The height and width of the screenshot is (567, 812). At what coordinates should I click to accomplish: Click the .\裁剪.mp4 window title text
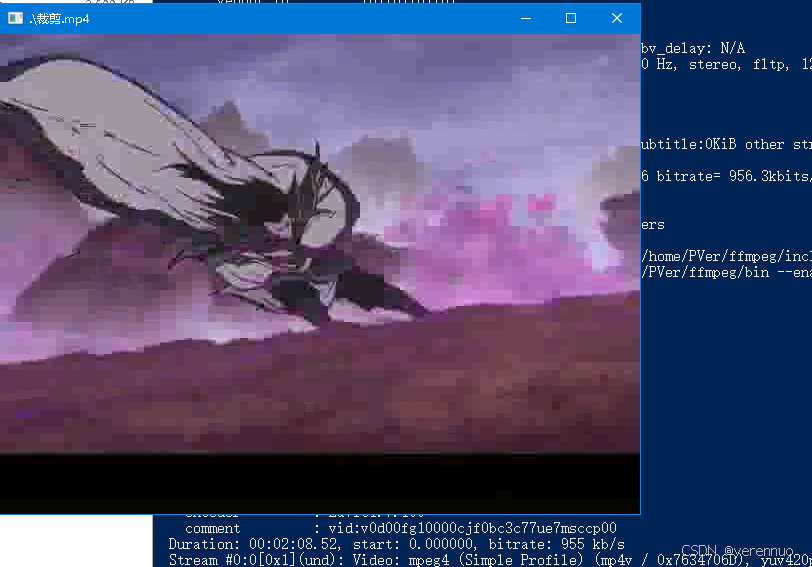60,19
